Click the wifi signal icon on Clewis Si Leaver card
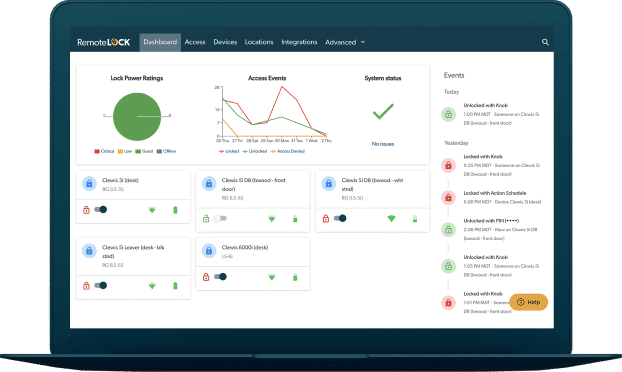 [152, 286]
